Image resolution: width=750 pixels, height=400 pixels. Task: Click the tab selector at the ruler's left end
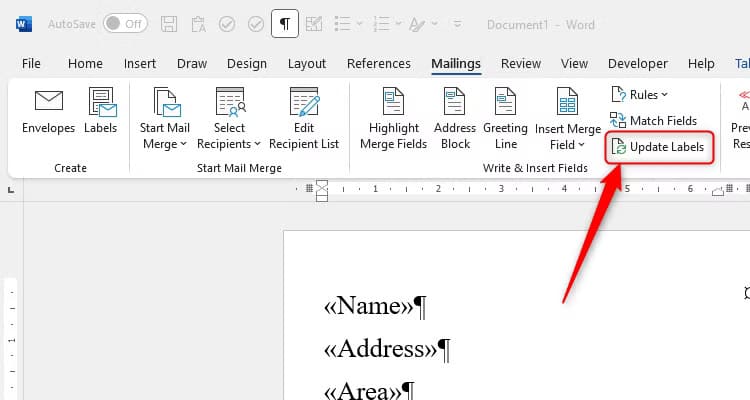pos(11,190)
